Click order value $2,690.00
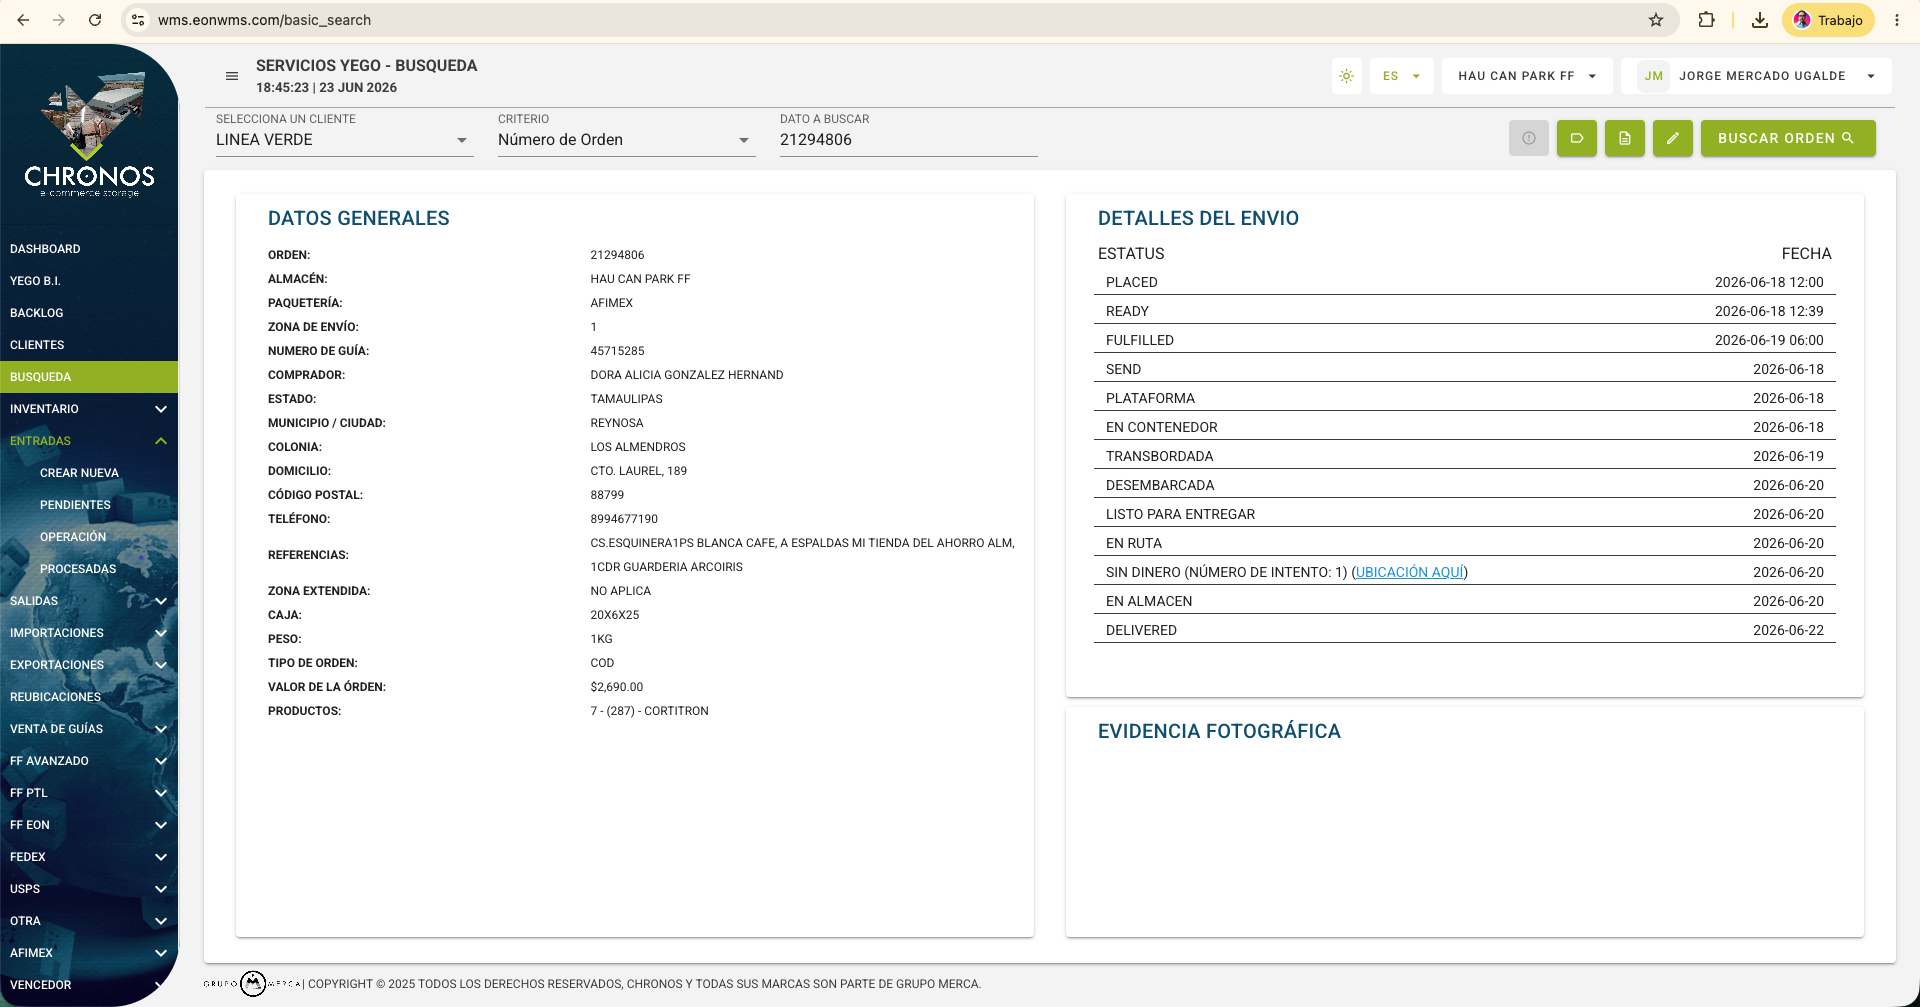 point(616,687)
